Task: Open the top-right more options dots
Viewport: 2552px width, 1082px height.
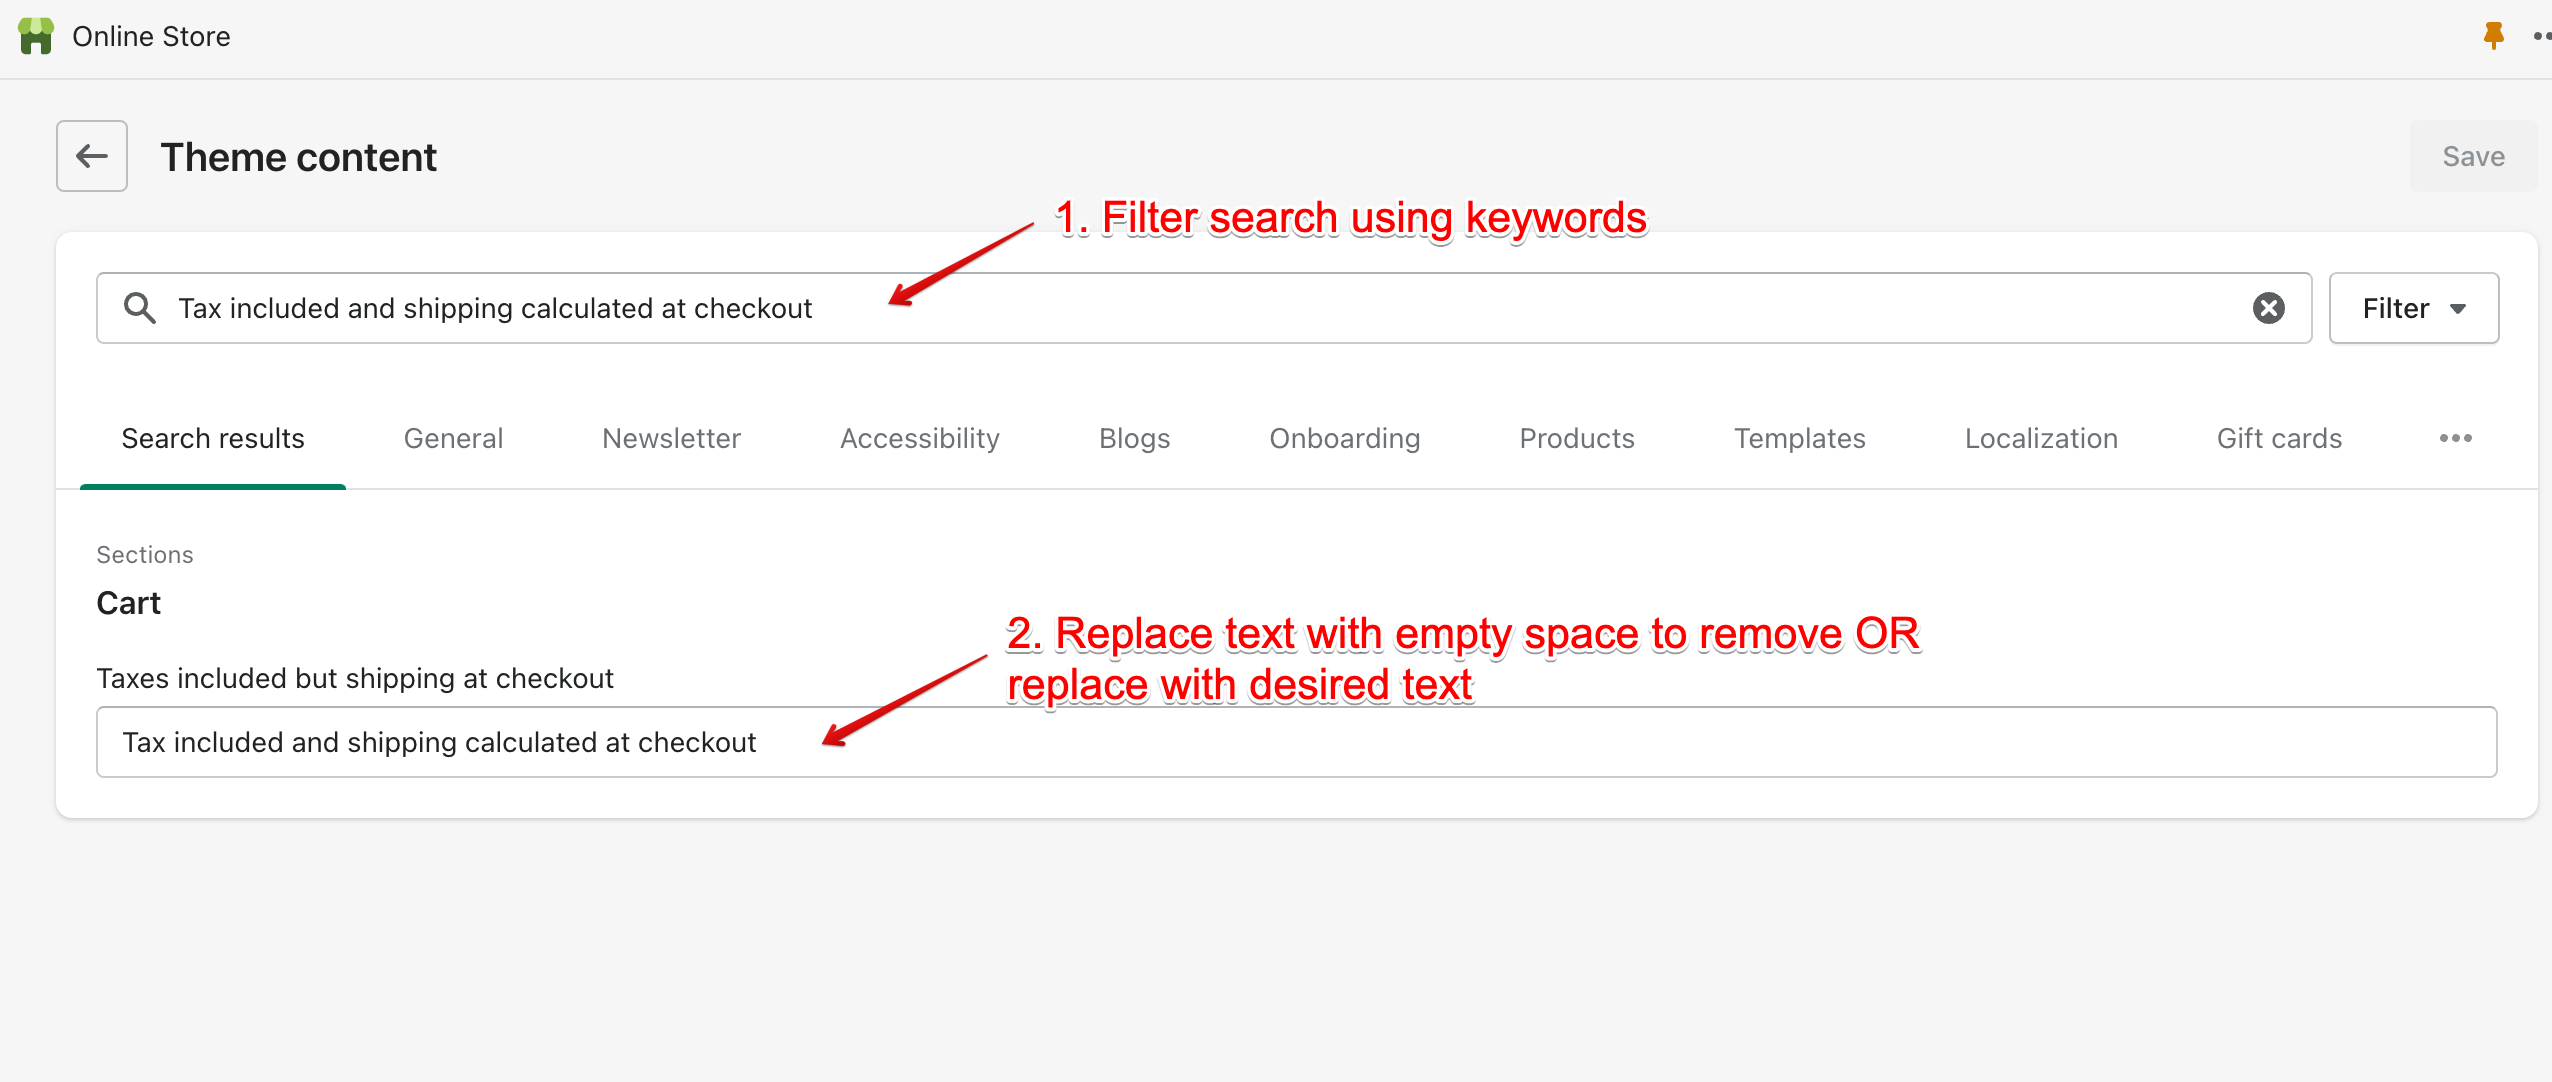Action: coord(2541,36)
